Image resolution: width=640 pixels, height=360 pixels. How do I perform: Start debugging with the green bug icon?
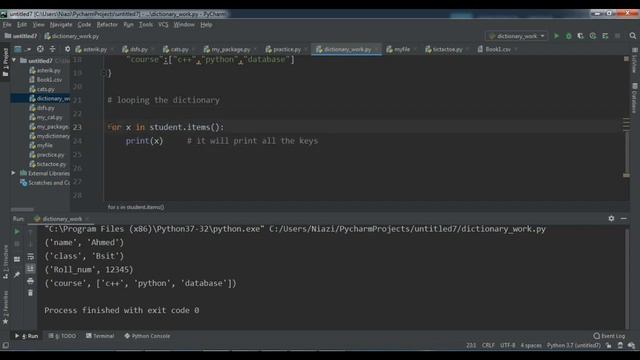(568, 36)
